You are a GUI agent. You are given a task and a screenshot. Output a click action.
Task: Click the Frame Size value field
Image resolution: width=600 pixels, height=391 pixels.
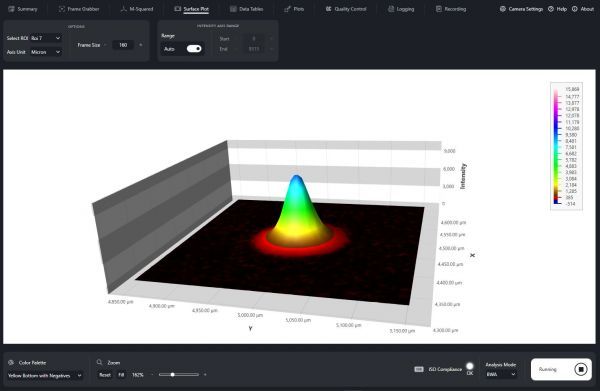(x=123, y=45)
